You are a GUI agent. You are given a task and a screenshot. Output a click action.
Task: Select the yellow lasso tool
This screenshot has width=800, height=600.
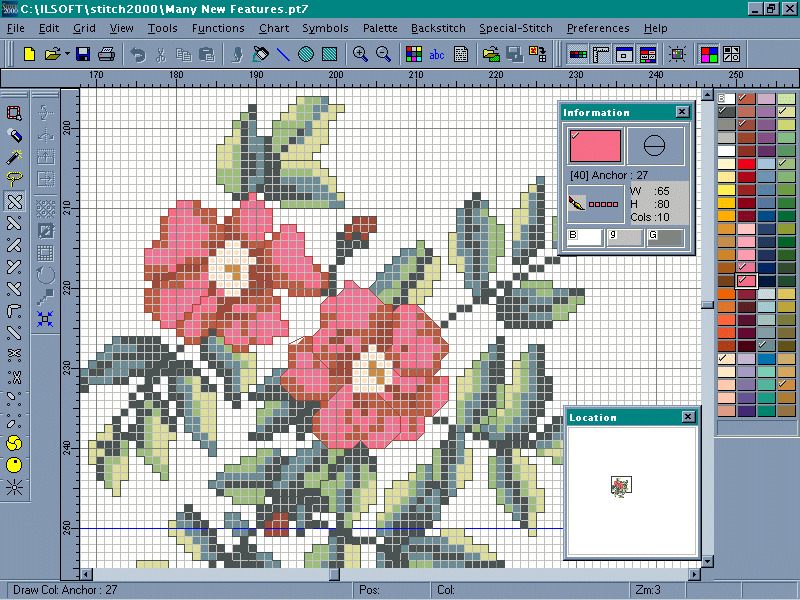(x=14, y=179)
